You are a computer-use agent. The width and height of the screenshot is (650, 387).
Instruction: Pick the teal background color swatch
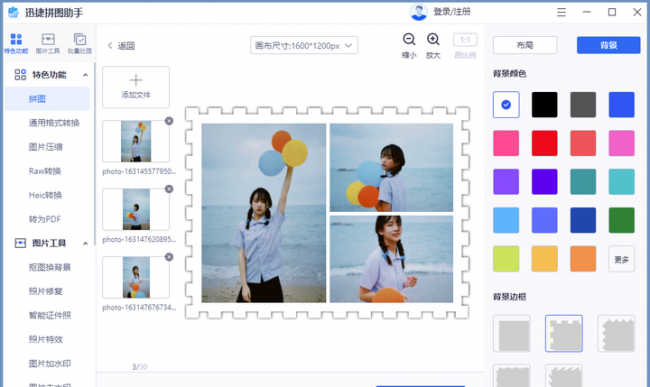coord(583,181)
